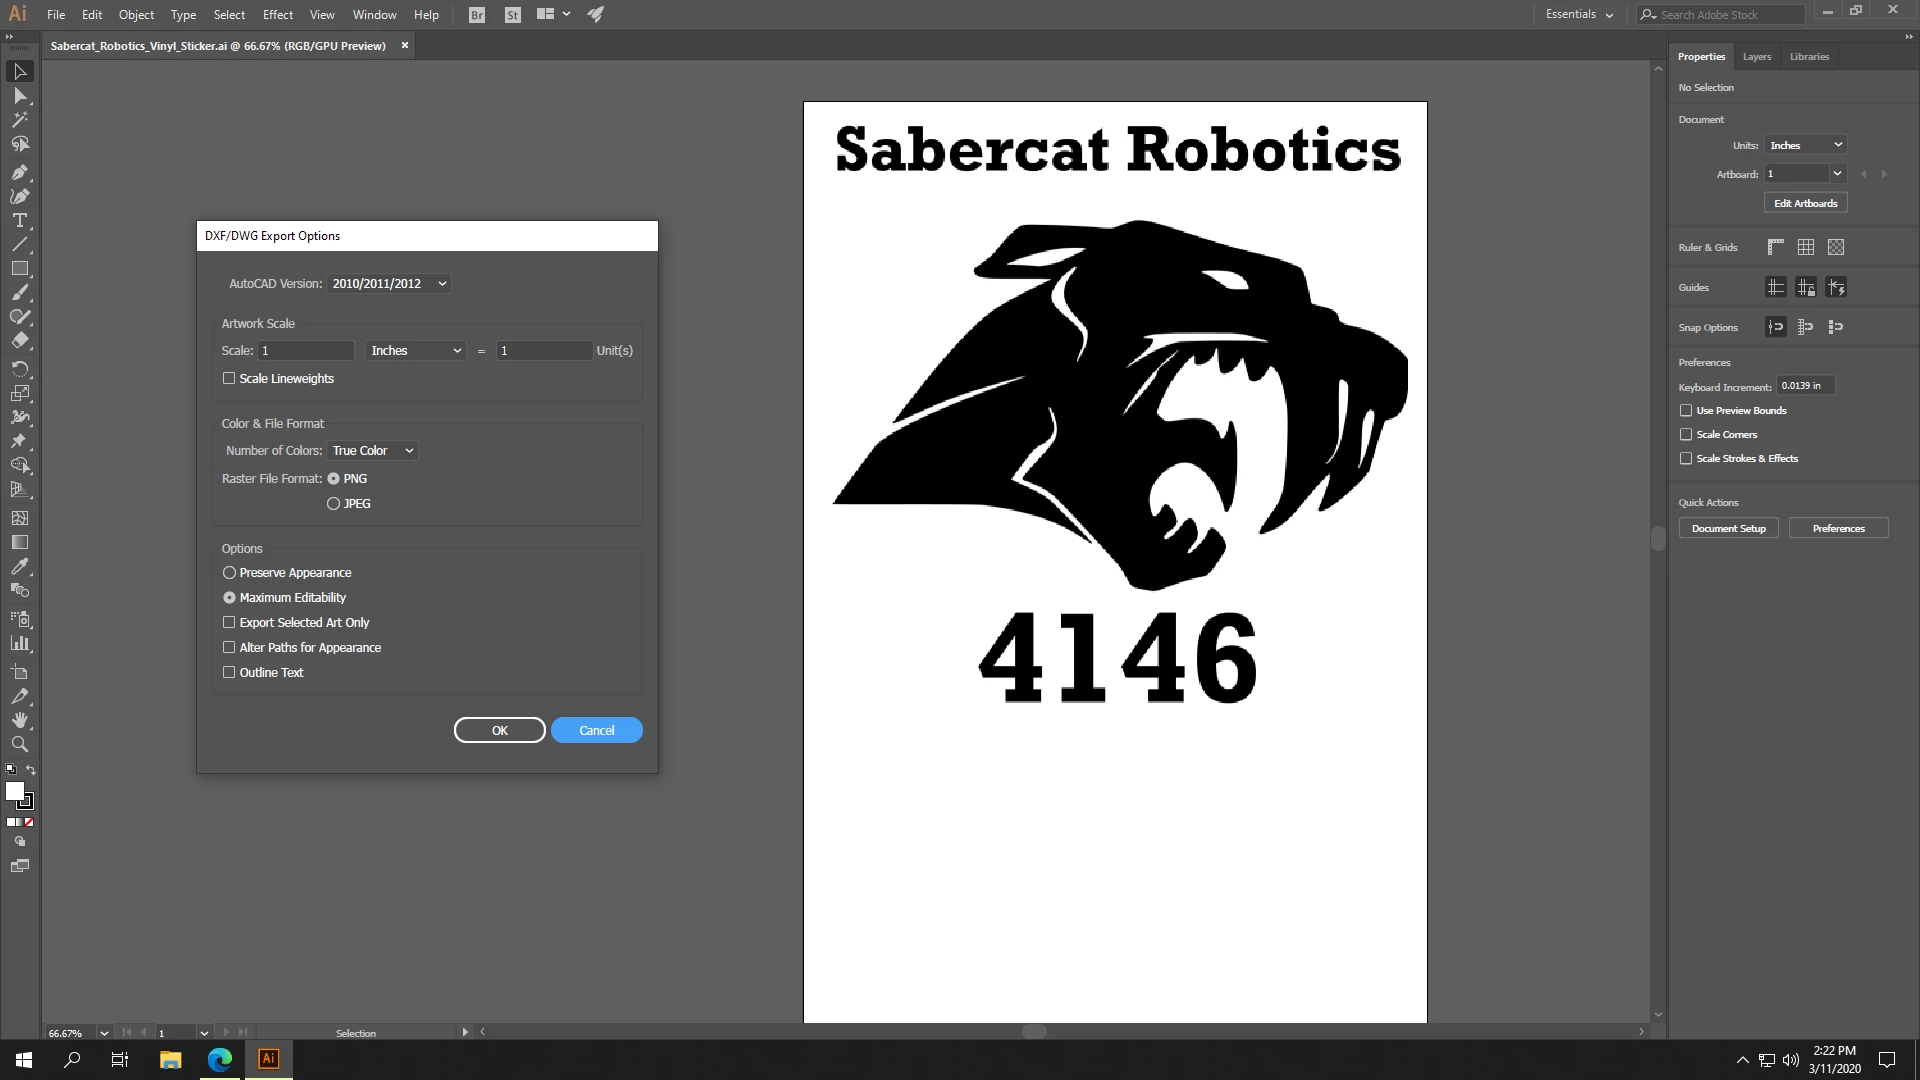Enable Scale Lineweights checkbox
1920x1080 pixels.
click(x=229, y=378)
